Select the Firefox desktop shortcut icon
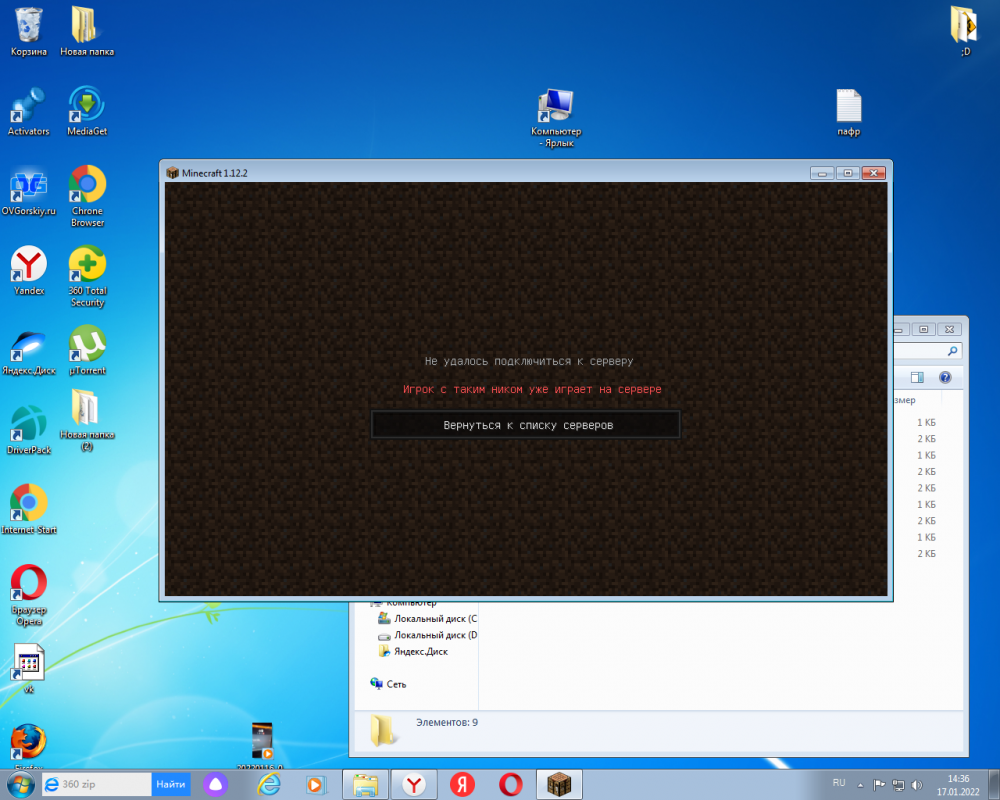 click(x=29, y=744)
